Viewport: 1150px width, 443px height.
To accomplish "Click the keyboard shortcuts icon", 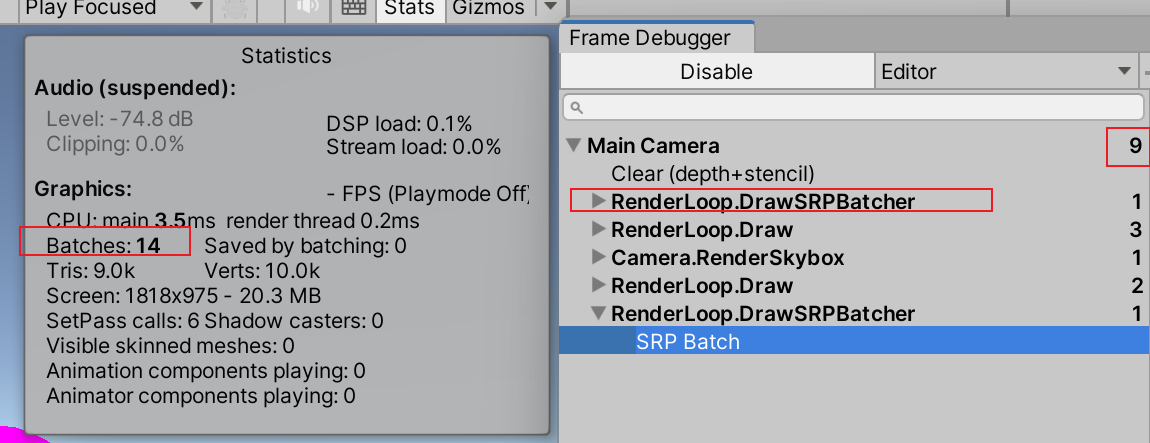I will [352, 8].
